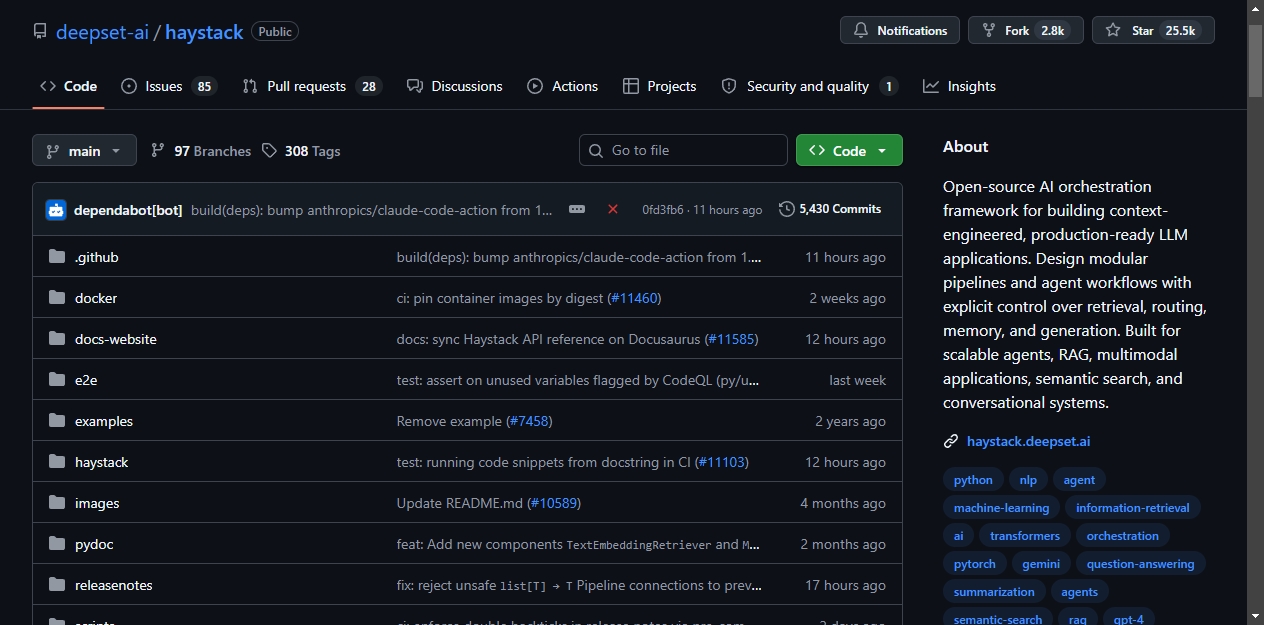Click the Projects table icon
This screenshot has width=1264, height=625.
631,86
